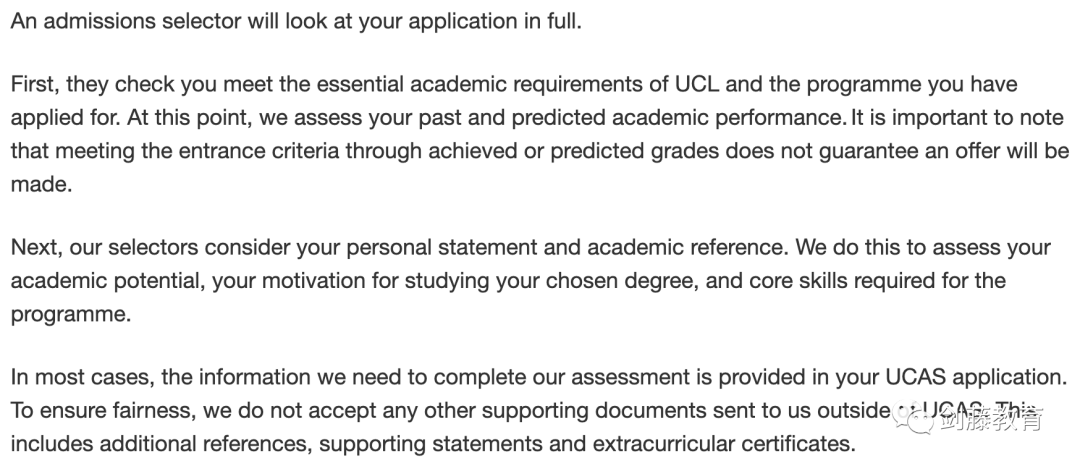Click the phrase 'predicted academic performance'

pos(678,118)
